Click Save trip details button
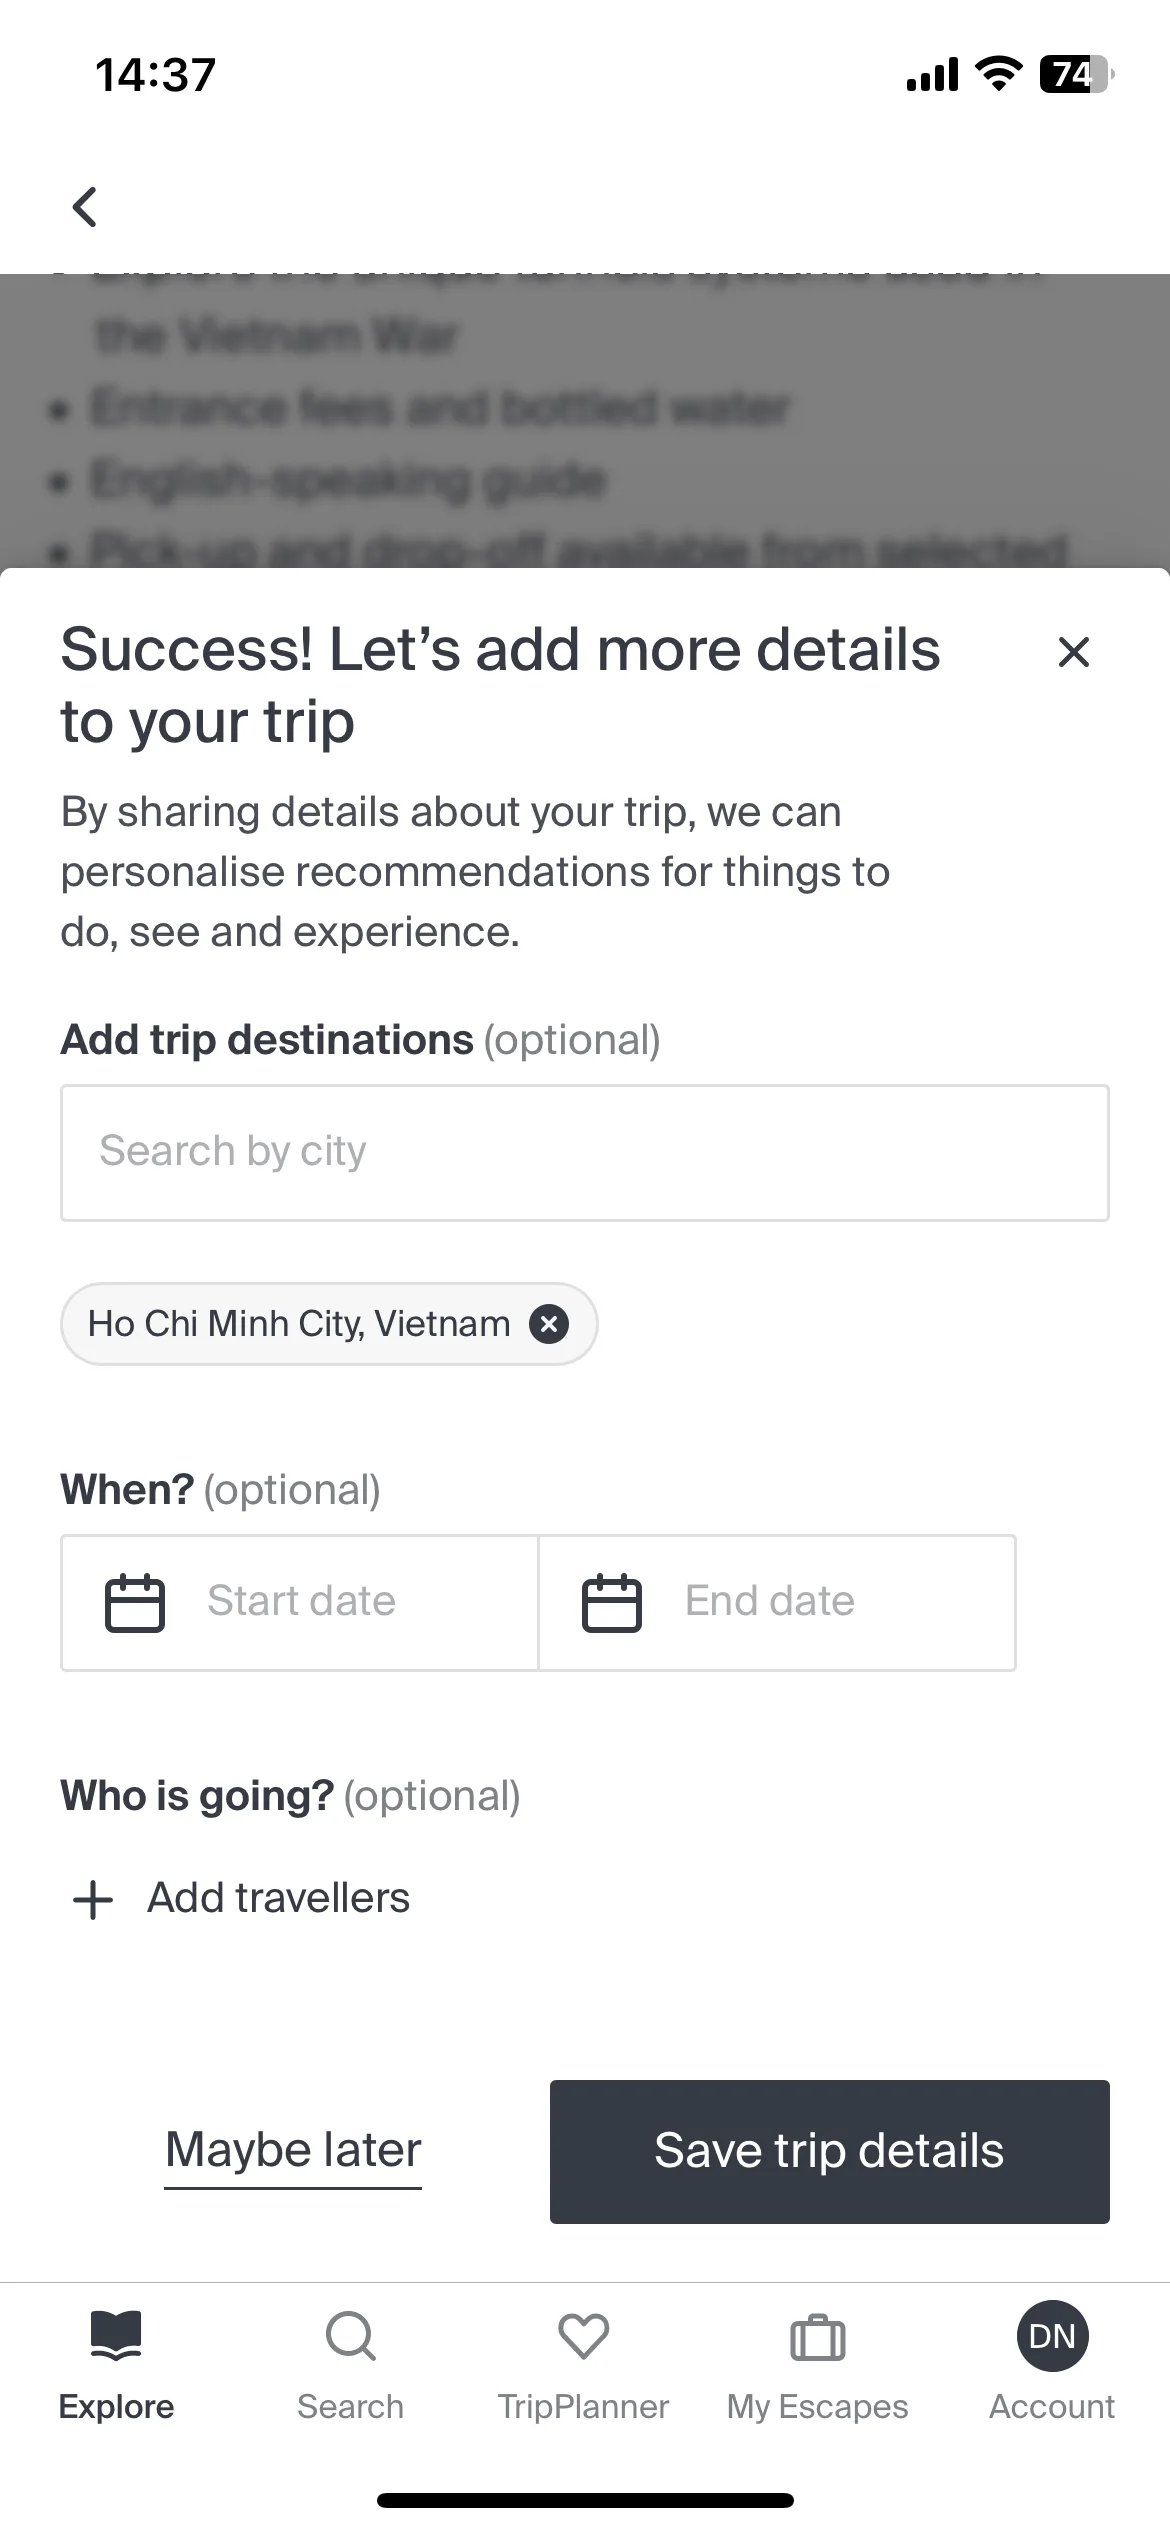Viewport: 1170px width, 2532px height. point(830,2152)
